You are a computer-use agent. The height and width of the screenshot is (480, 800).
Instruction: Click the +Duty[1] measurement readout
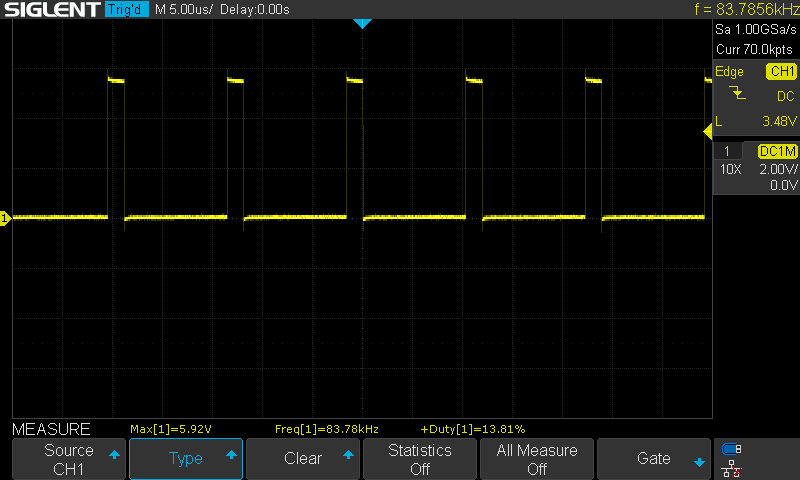coord(473,429)
